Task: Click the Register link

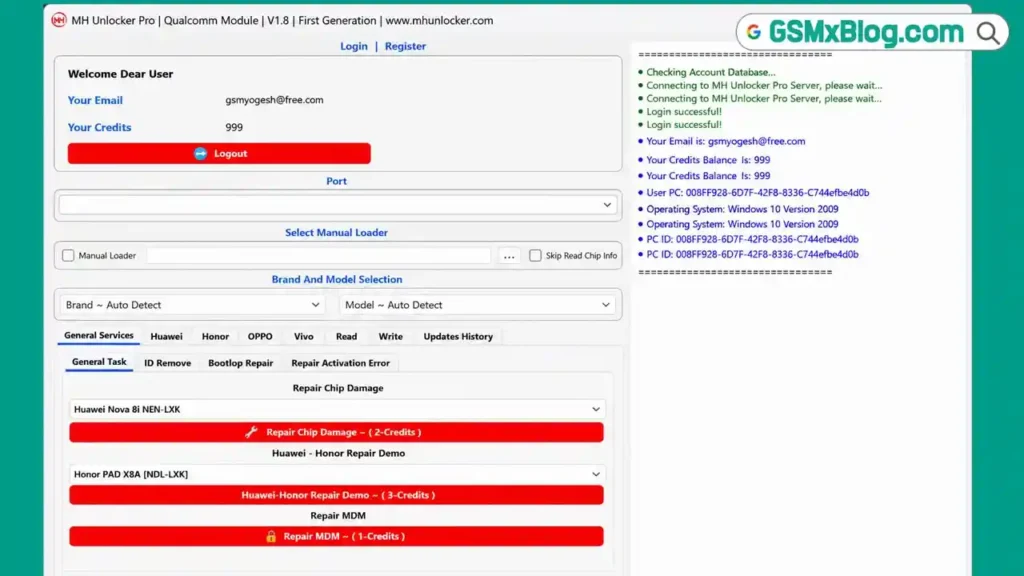Action: (405, 46)
